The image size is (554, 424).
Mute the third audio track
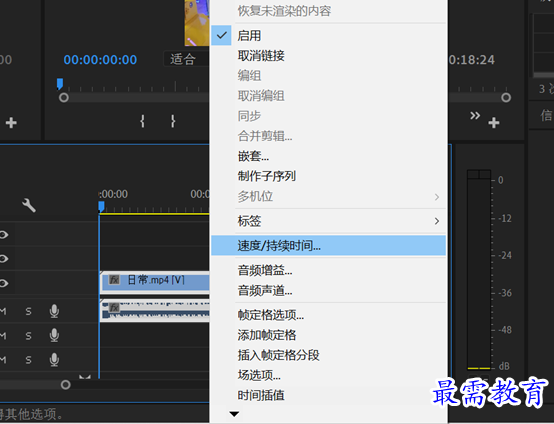pyautogui.click(x=3, y=360)
